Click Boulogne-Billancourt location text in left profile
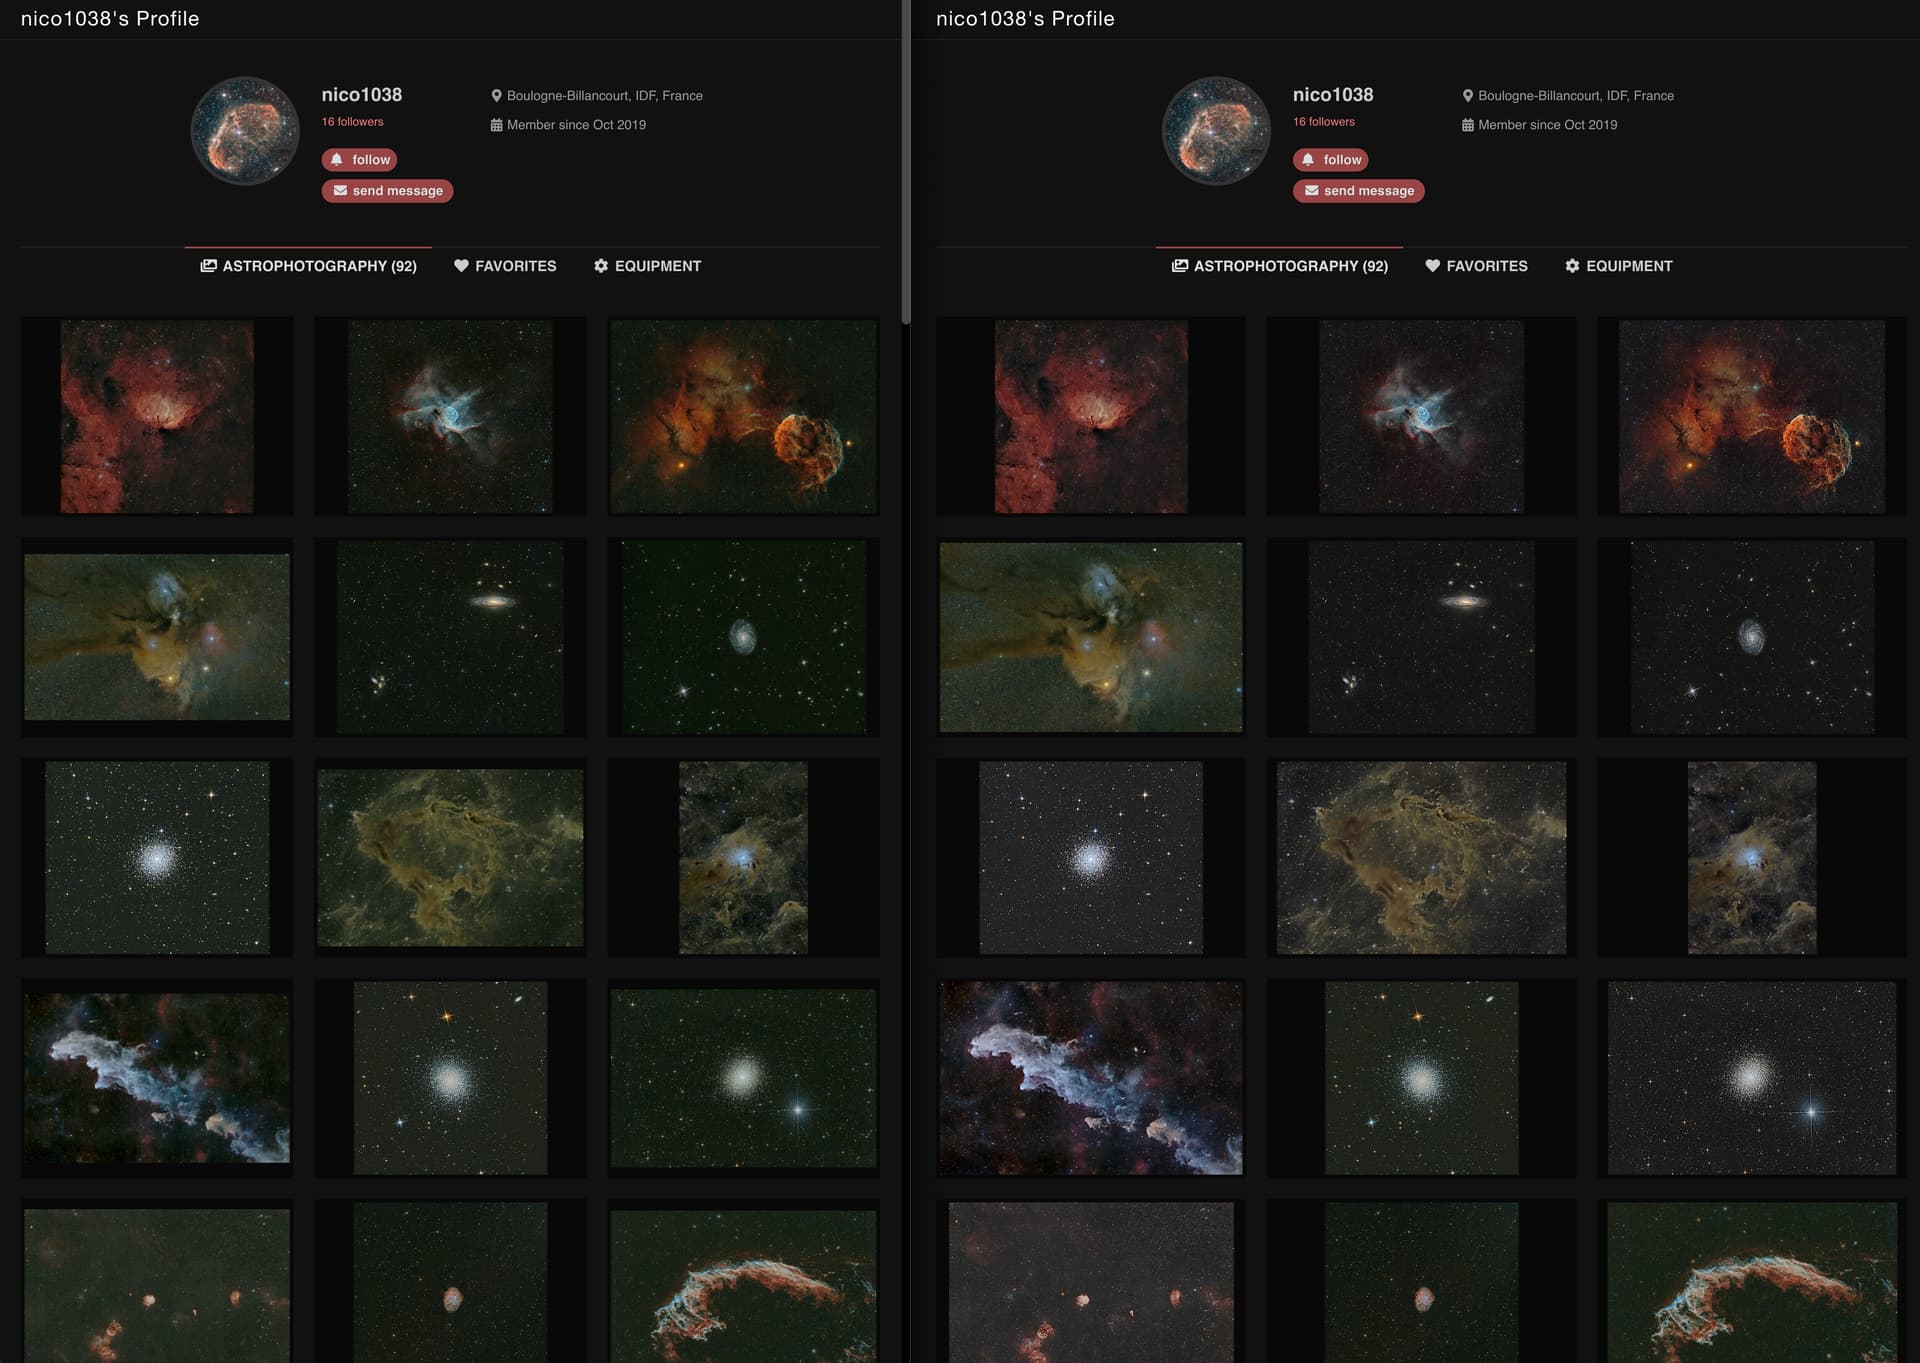This screenshot has height=1363, width=1920. [x=604, y=96]
